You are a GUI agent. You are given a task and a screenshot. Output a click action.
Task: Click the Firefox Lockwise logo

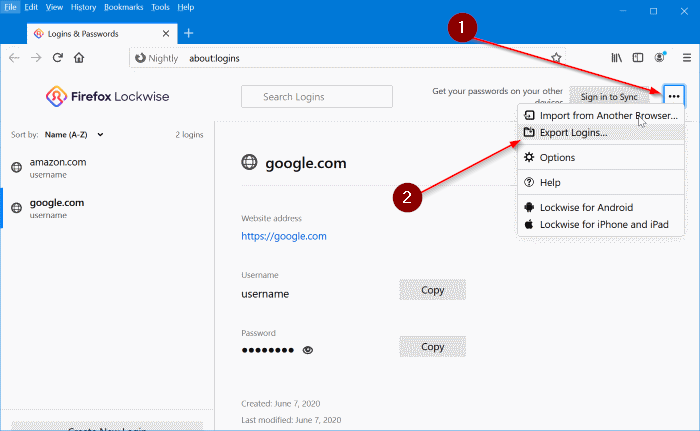(108, 96)
